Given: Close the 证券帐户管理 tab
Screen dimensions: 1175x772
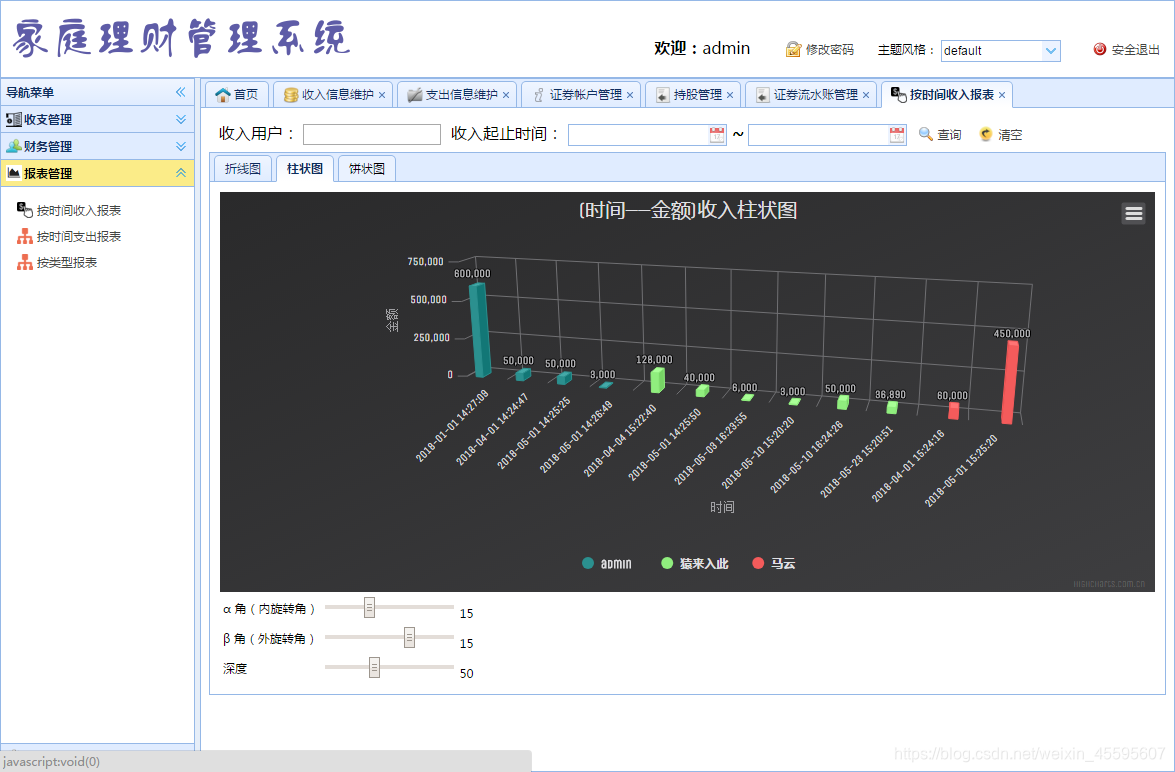Looking at the screenshot, I should pyautogui.click(x=630, y=95).
